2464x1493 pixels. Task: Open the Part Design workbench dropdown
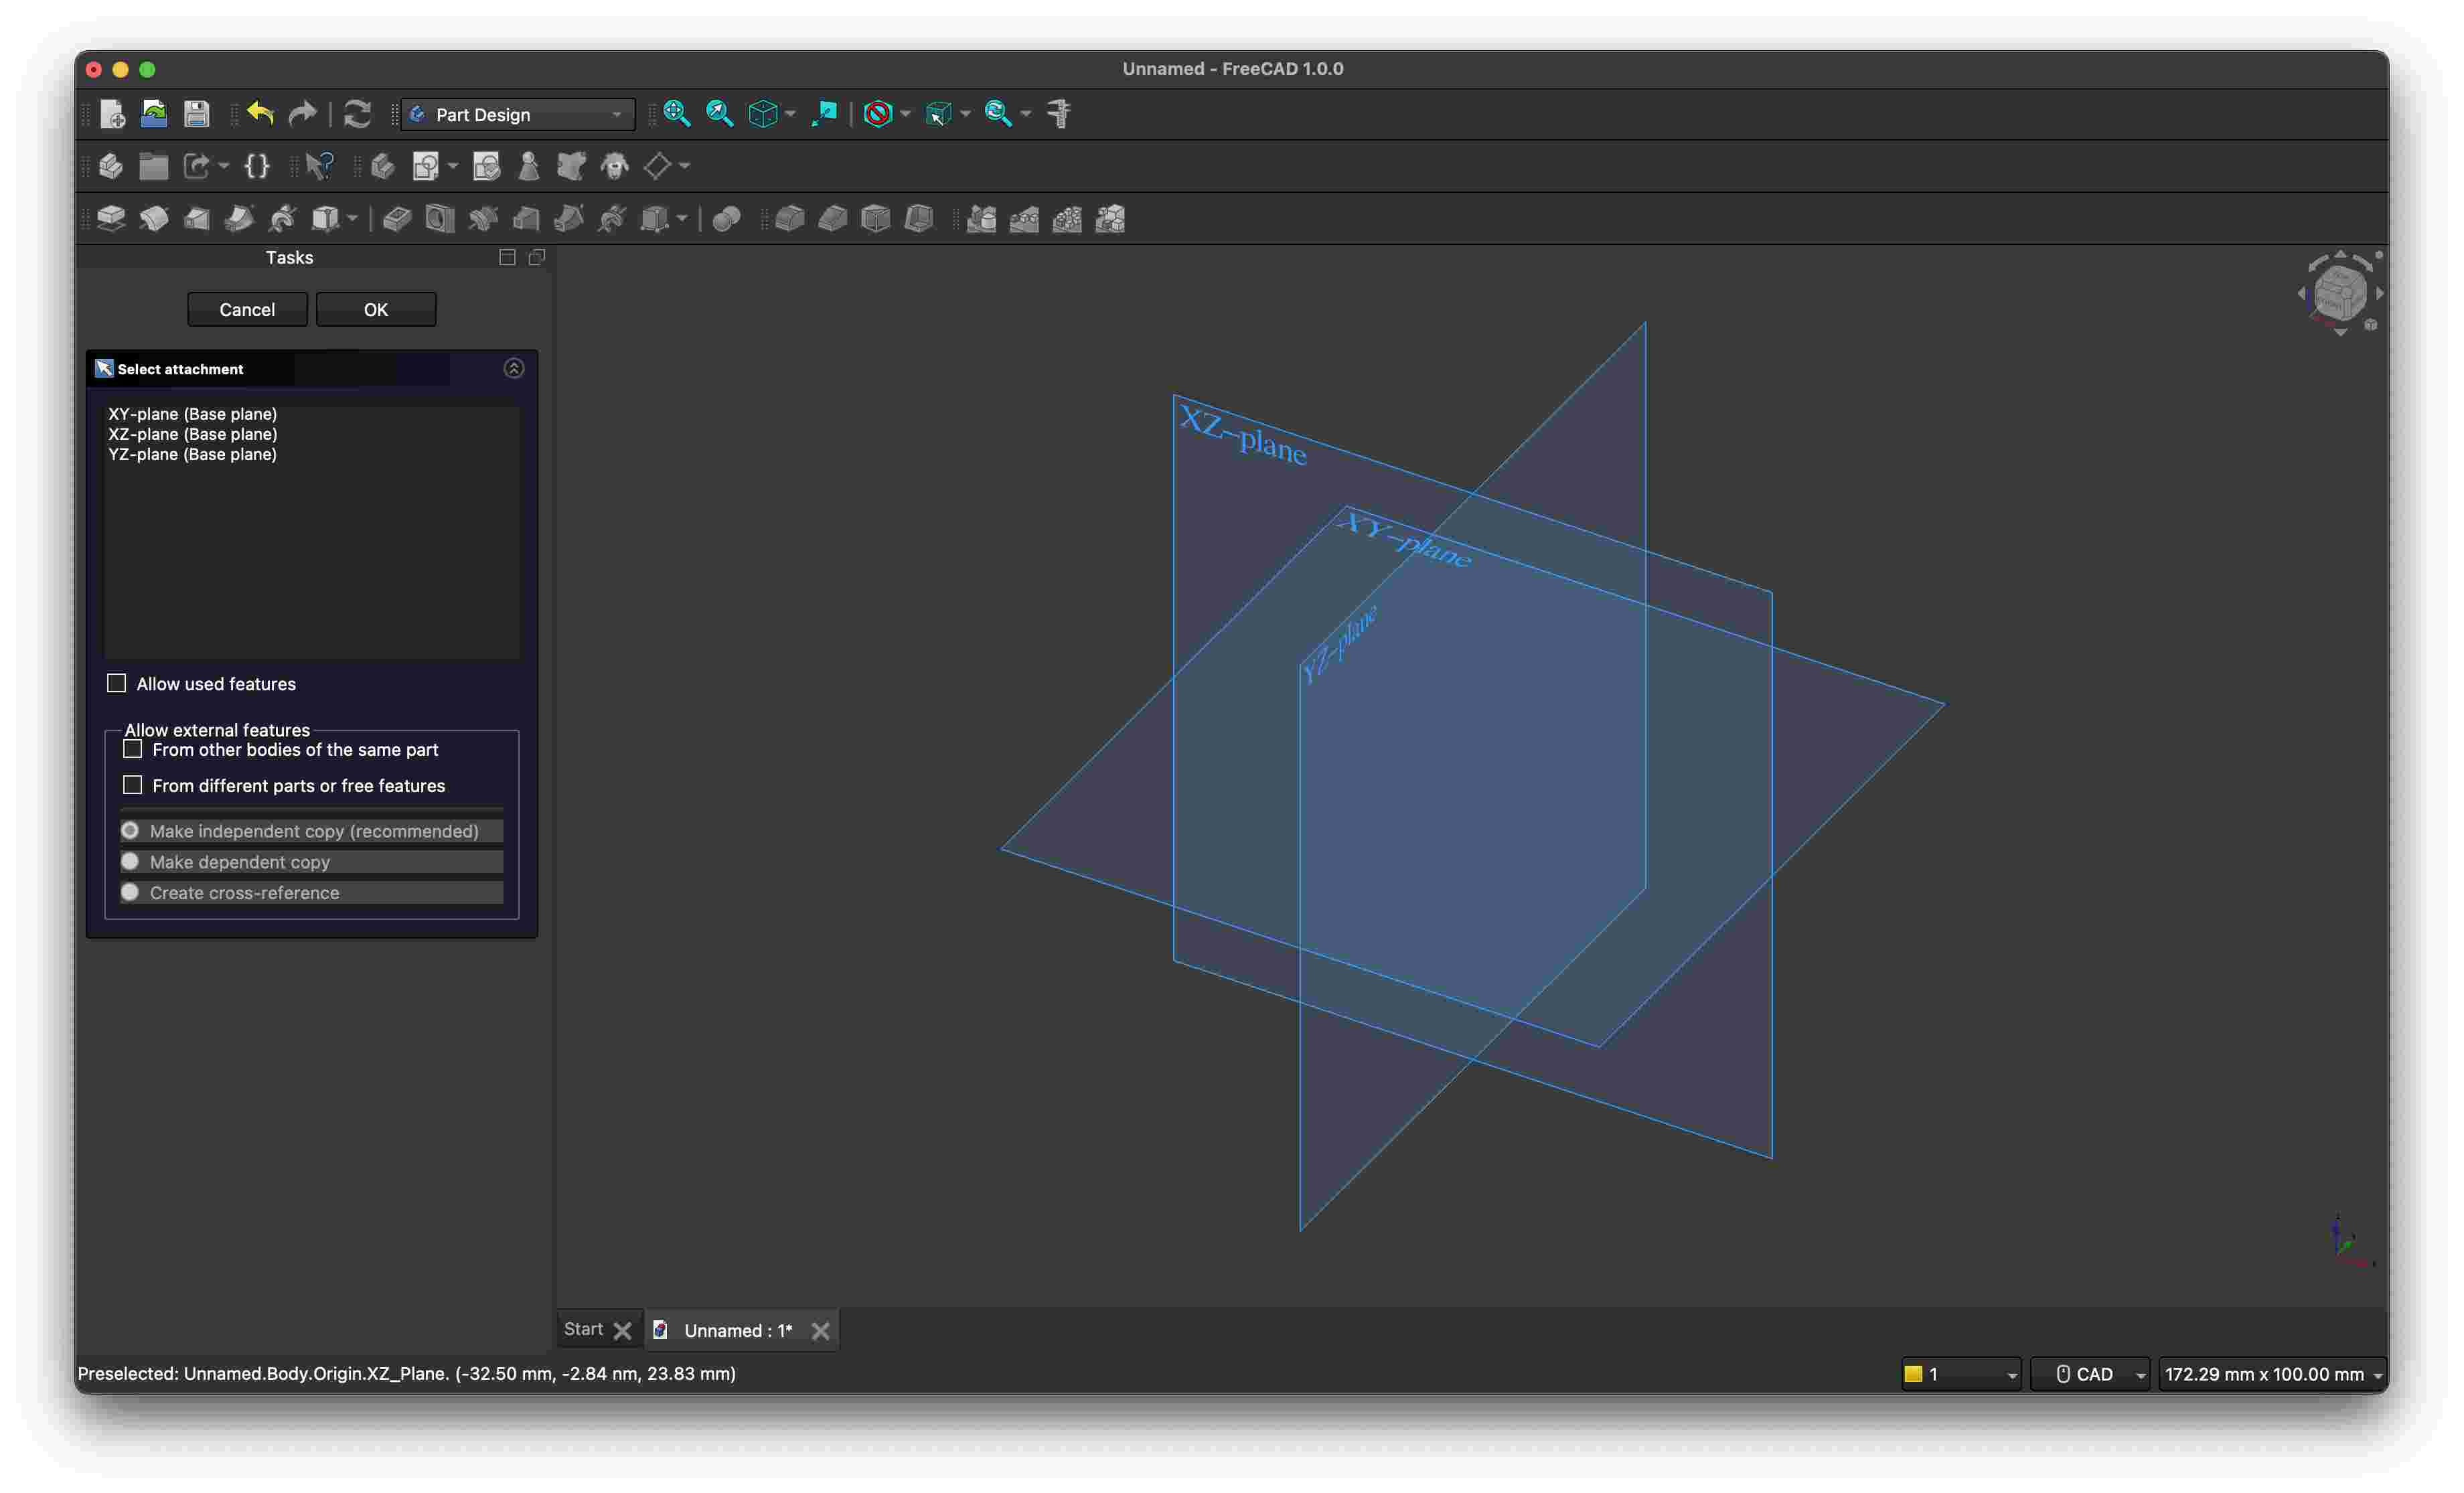coord(518,114)
